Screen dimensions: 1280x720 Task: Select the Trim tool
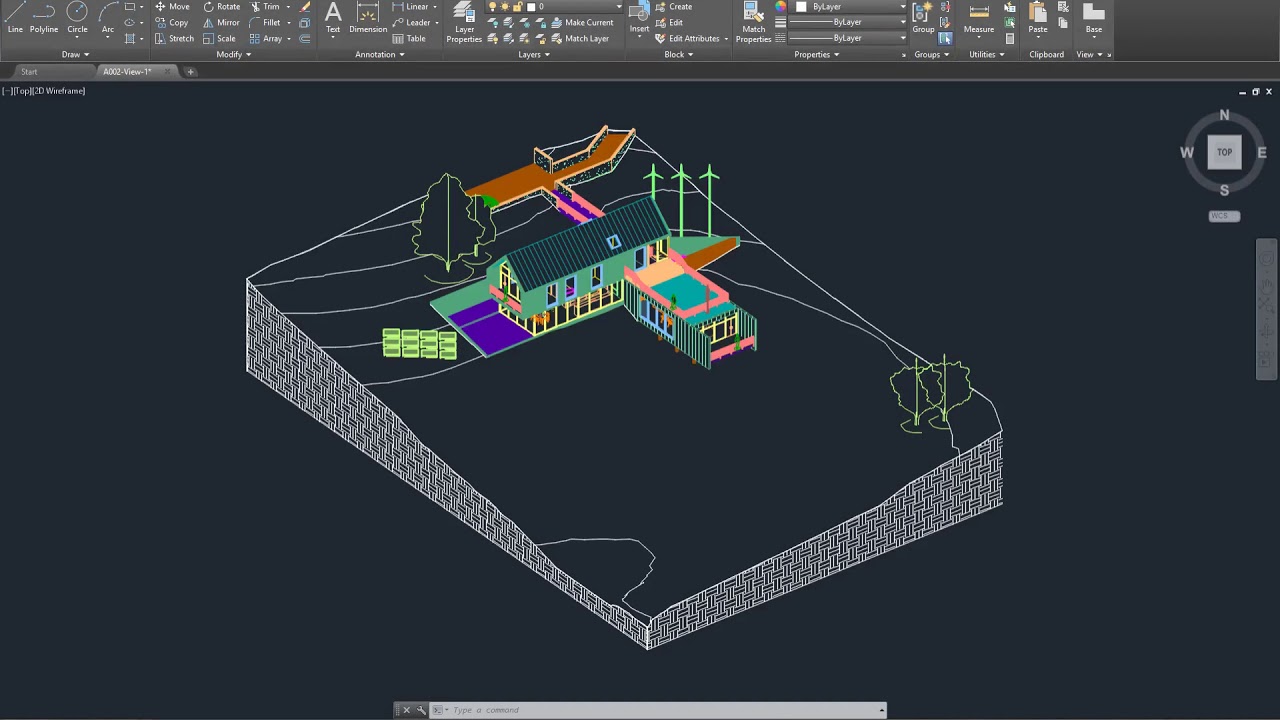264,6
